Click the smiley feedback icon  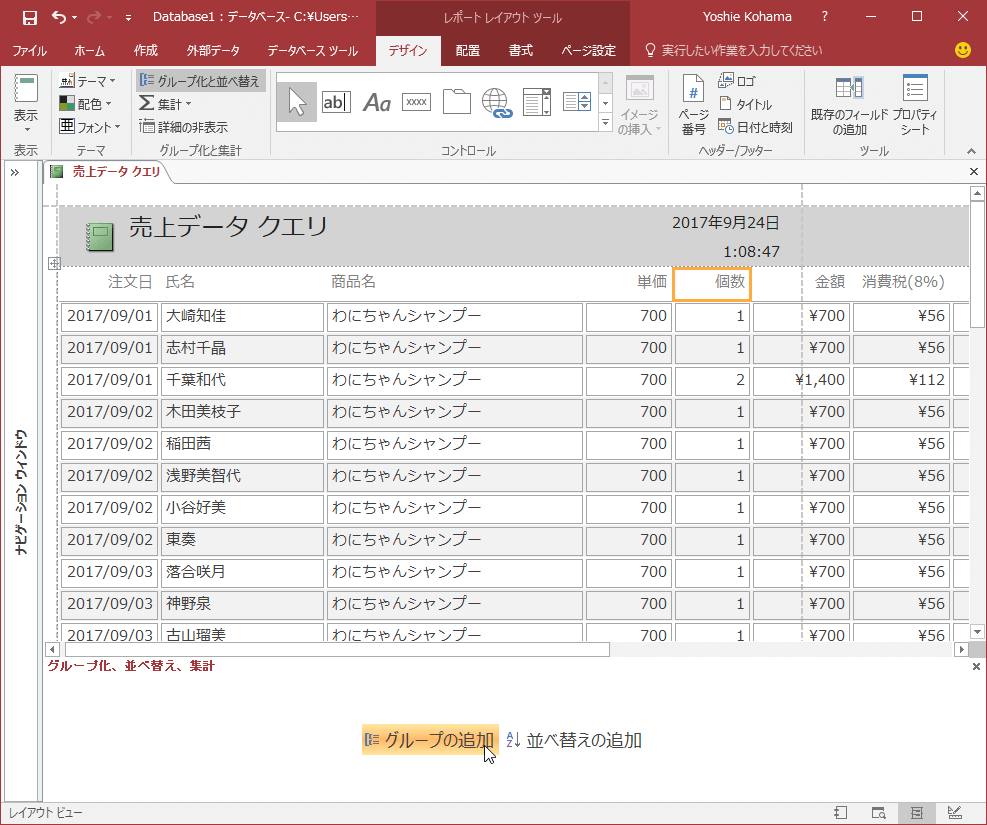[962, 50]
